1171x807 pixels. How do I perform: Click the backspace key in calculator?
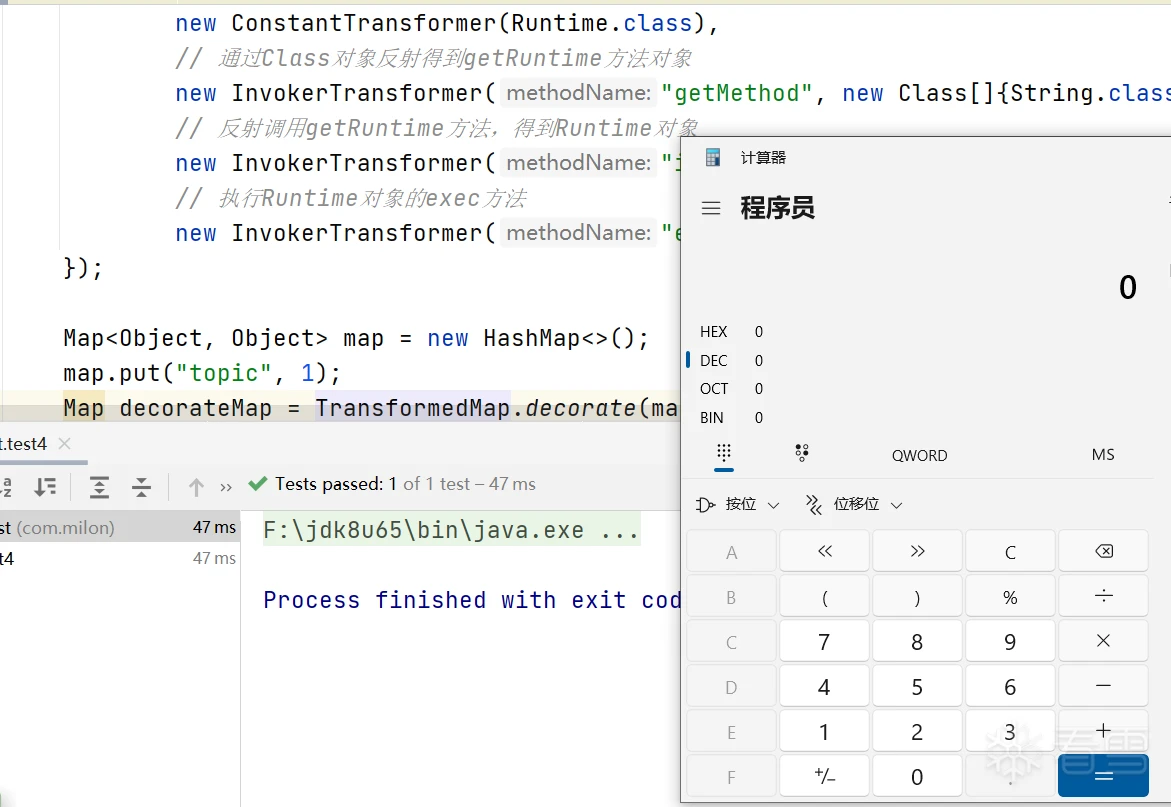click(x=1103, y=552)
